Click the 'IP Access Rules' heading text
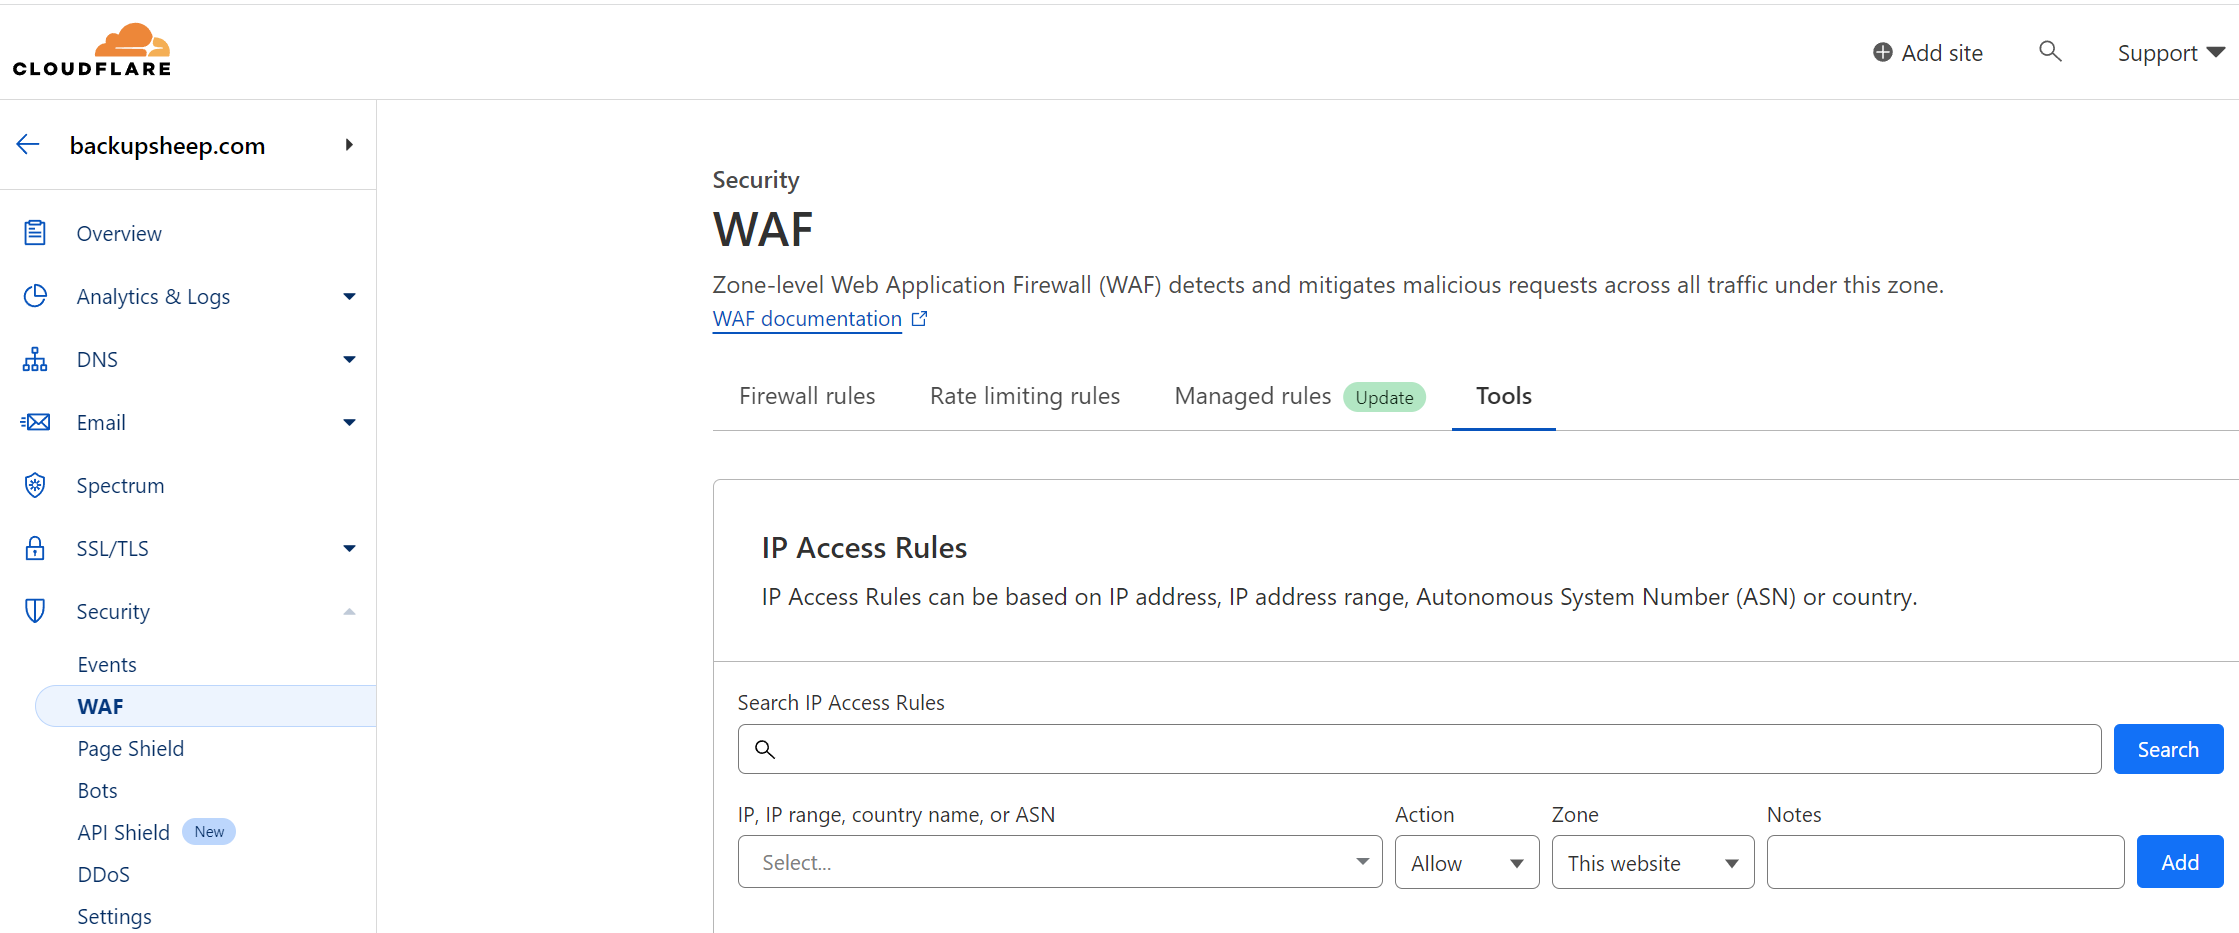The image size is (2239, 933). pyautogui.click(x=864, y=548)
